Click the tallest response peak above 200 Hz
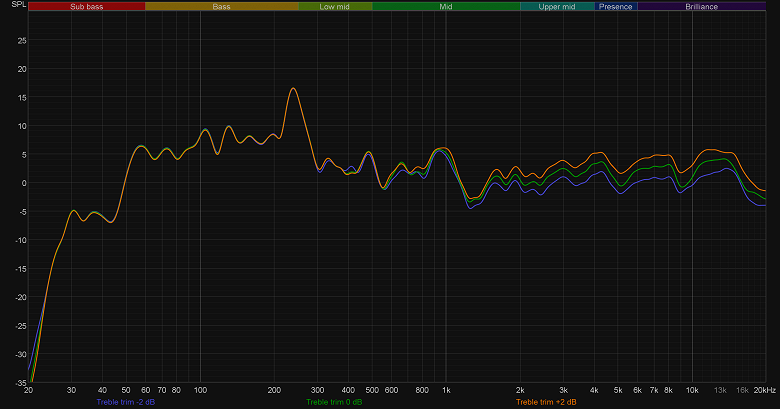Image resolution: width=780 pixels, height=409 pixels. click(x=293, y=89)
